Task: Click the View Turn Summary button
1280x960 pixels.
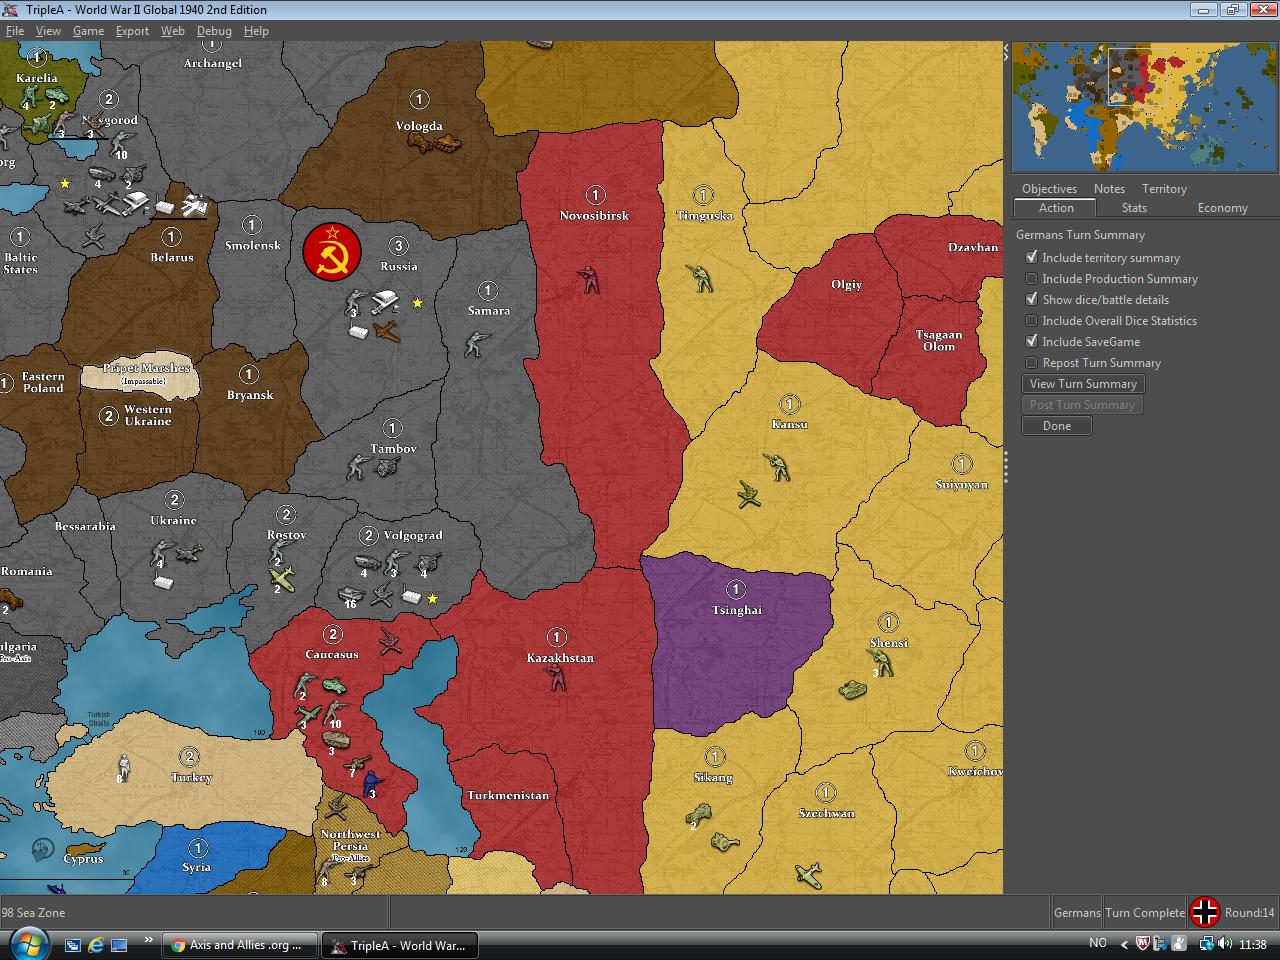Action: tap(1083, 384)
